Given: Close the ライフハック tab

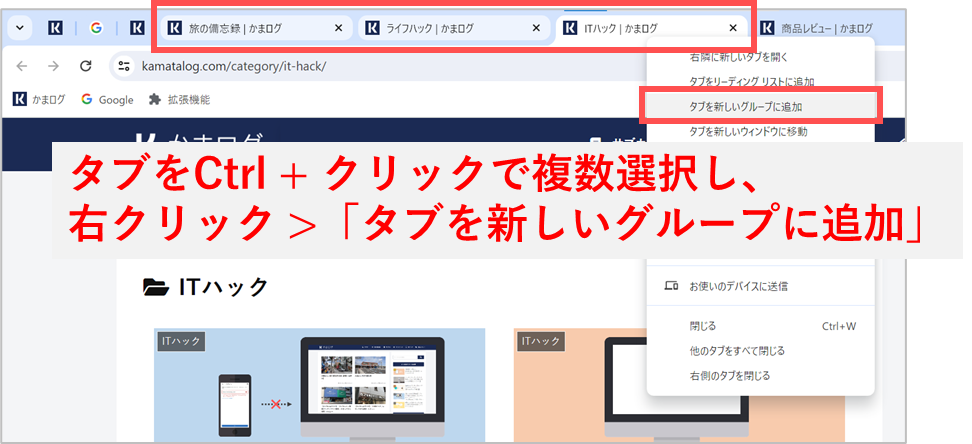Looking at the screenshot, I should 536,28.
